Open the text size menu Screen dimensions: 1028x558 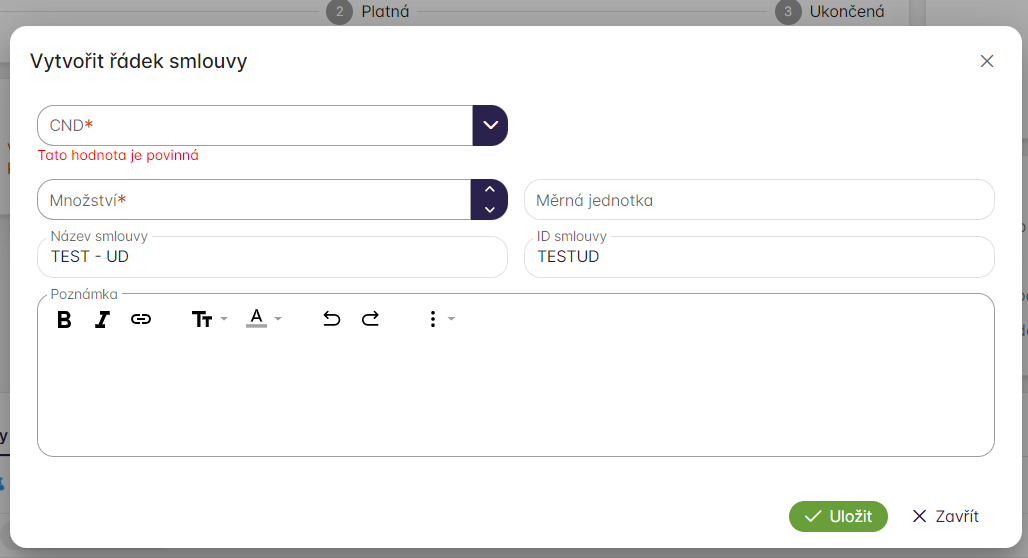tap(209, 320)
